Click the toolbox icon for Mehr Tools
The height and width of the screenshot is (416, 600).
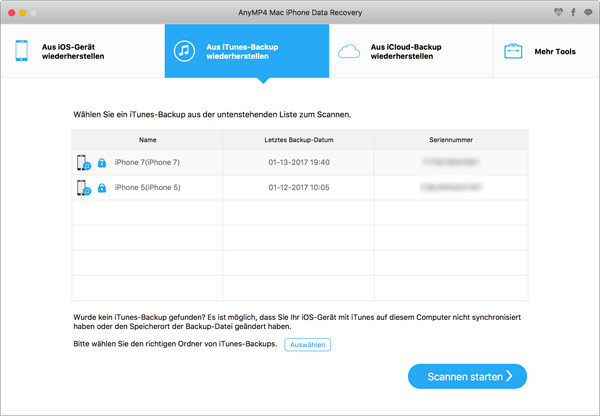513,51
